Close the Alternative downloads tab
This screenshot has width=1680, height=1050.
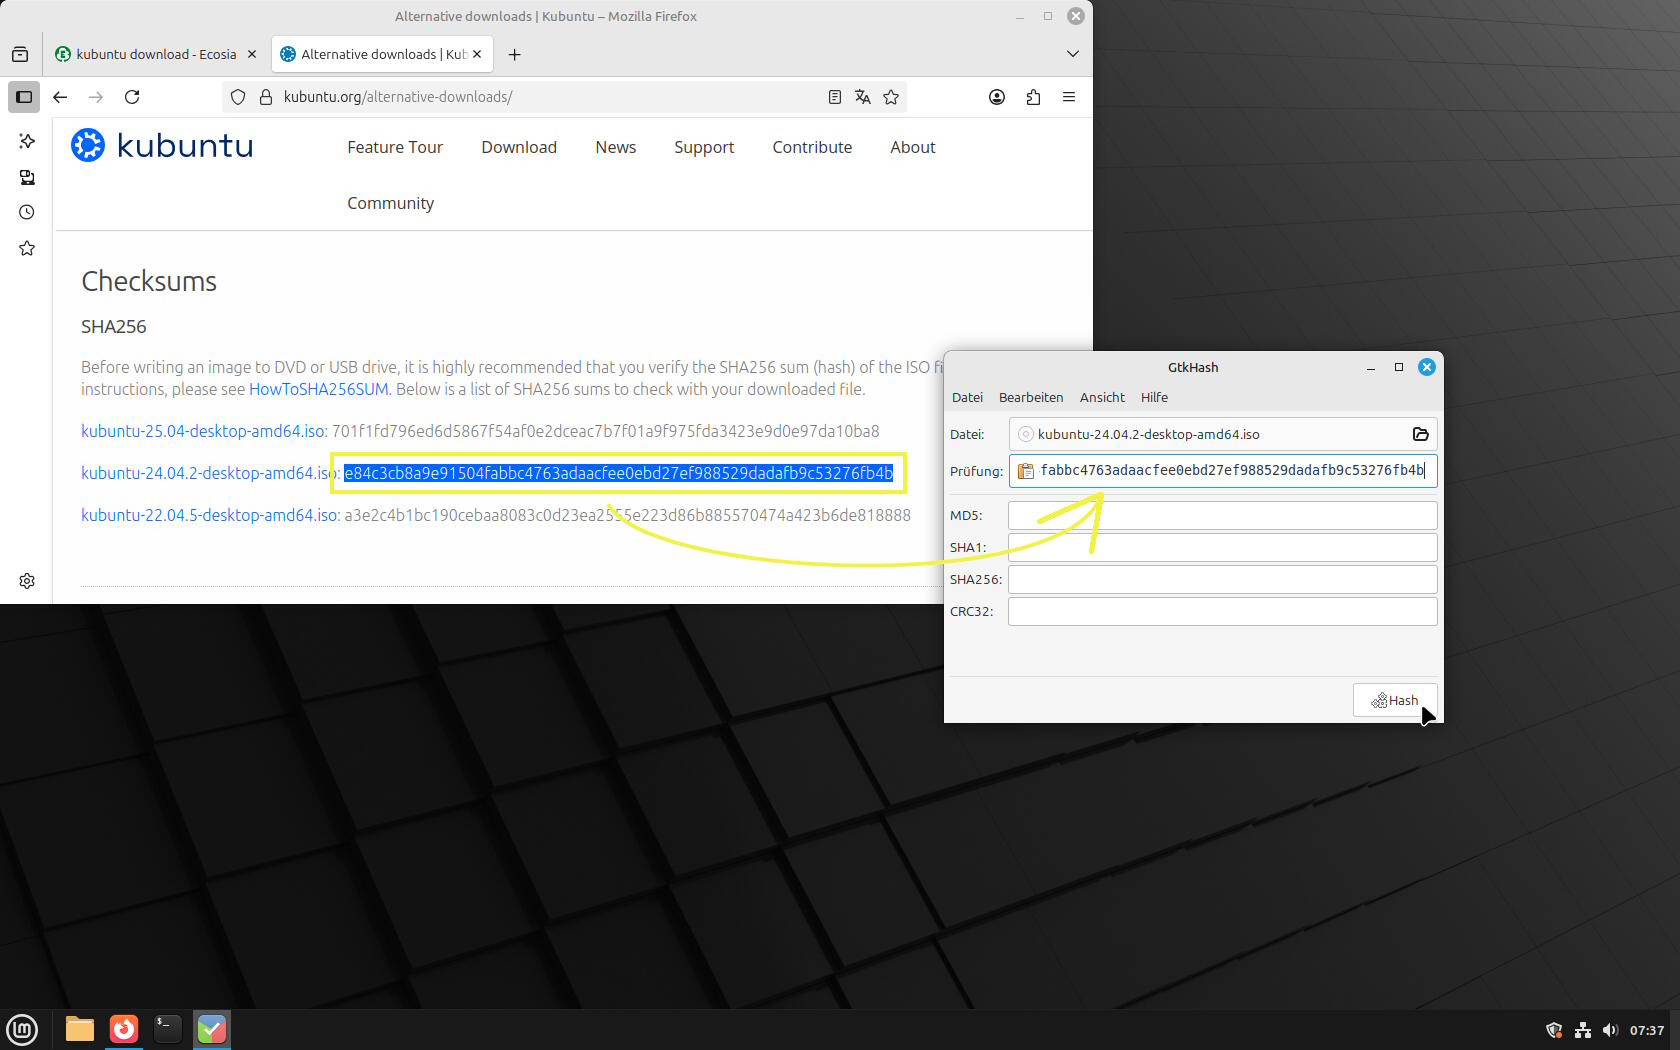point(477,54)
